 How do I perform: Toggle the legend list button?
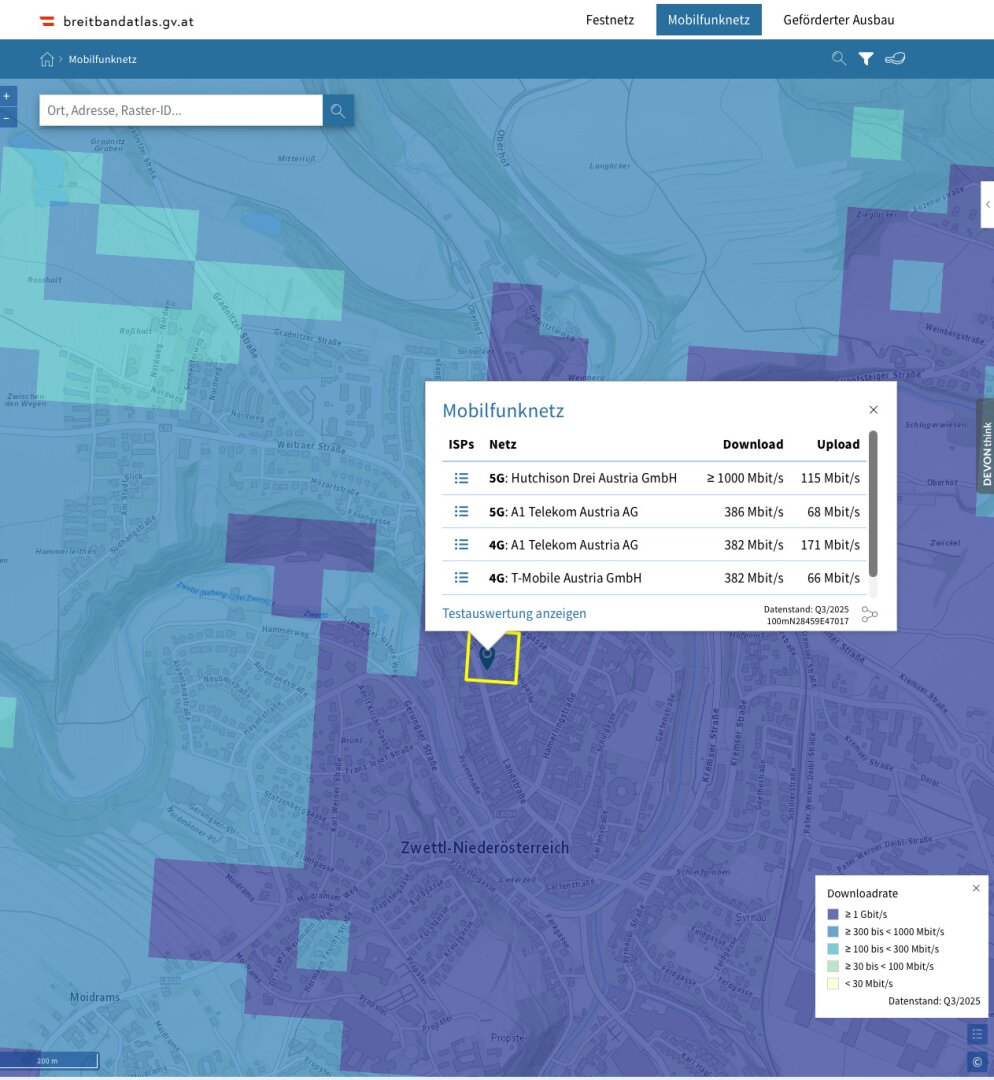(977, 1034)
